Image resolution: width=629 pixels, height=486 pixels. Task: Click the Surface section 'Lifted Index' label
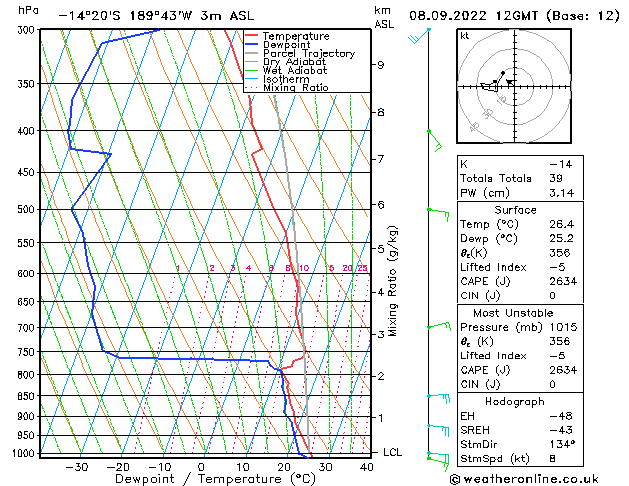pyautogui.click(x=493, y=267)
